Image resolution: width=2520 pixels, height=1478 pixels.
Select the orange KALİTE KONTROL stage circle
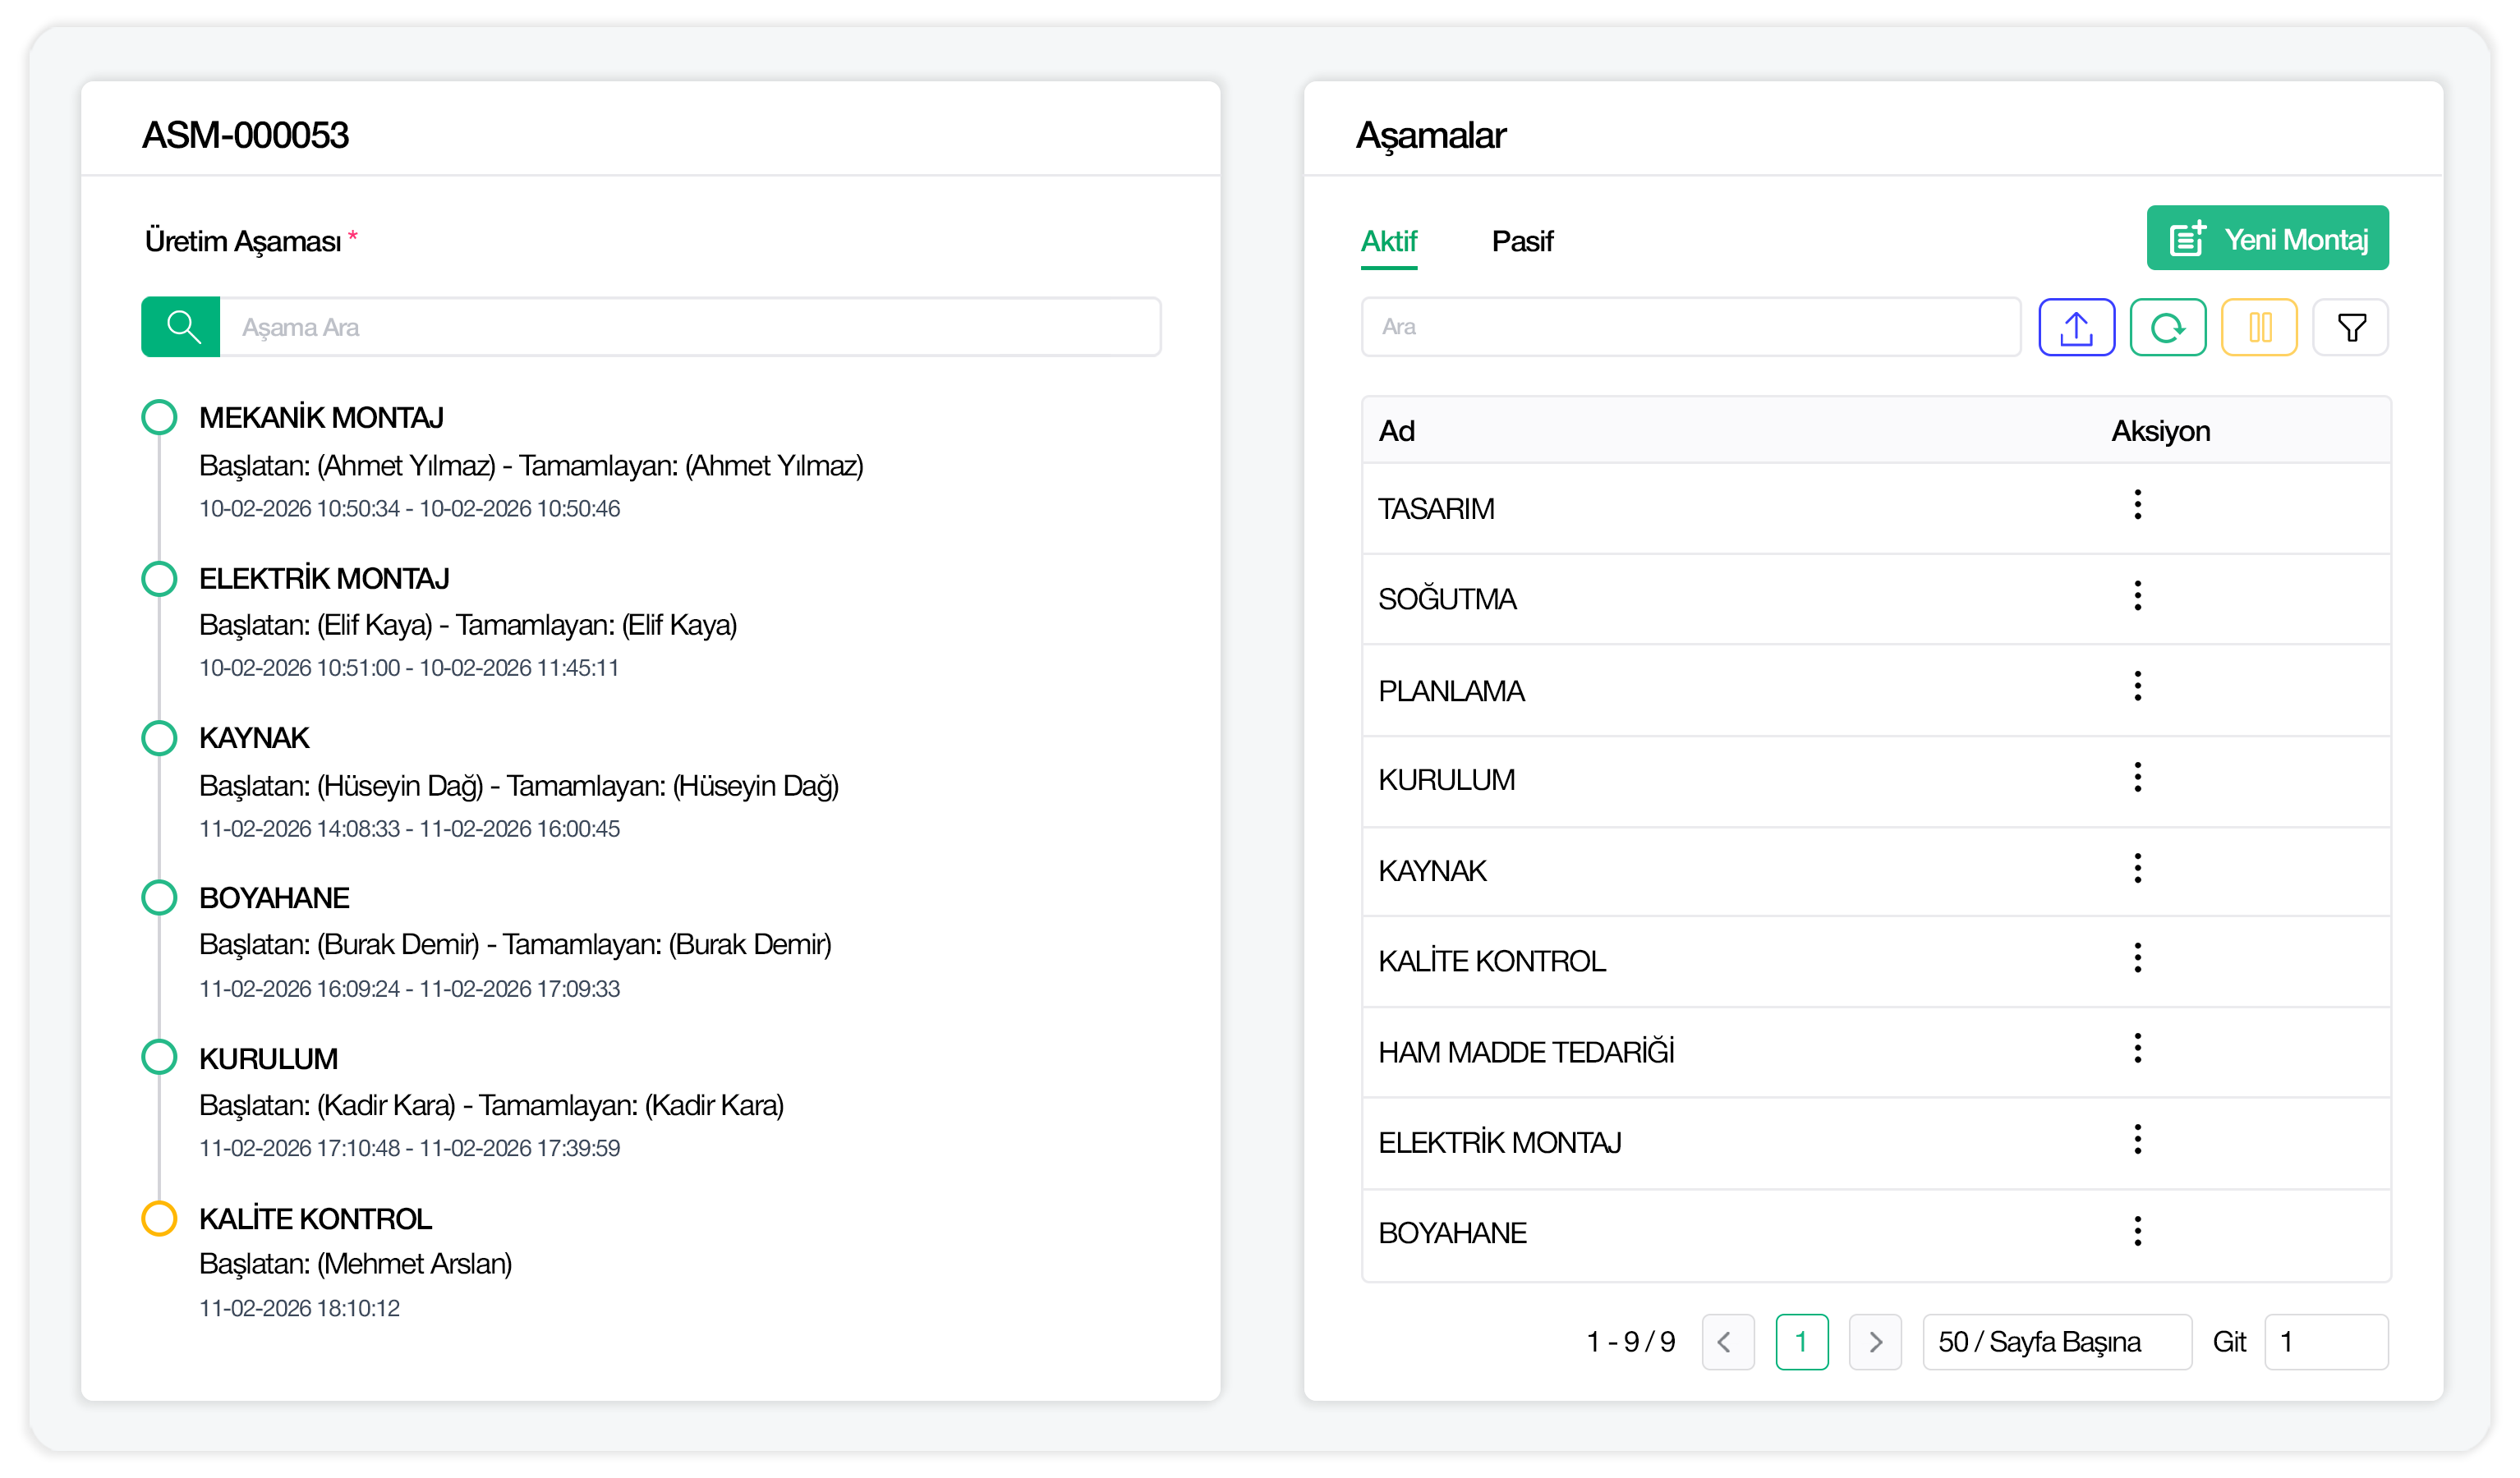159,1218
